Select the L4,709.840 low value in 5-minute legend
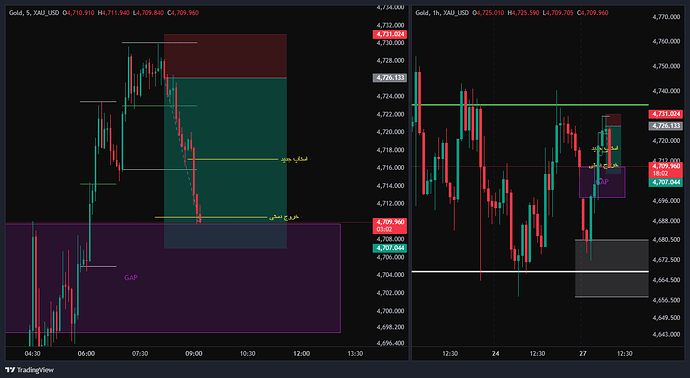The width and height of the screenshot is (690, 378). click(149, 13)
